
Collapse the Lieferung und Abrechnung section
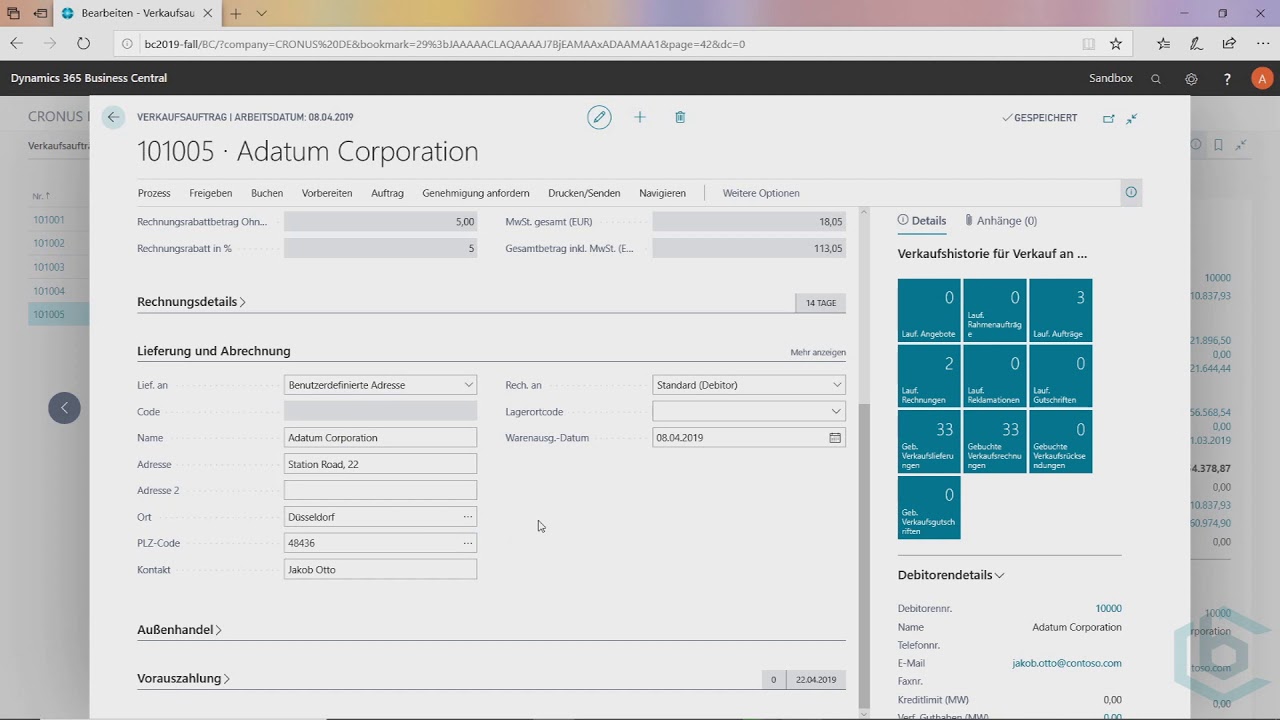click(214, 351)
